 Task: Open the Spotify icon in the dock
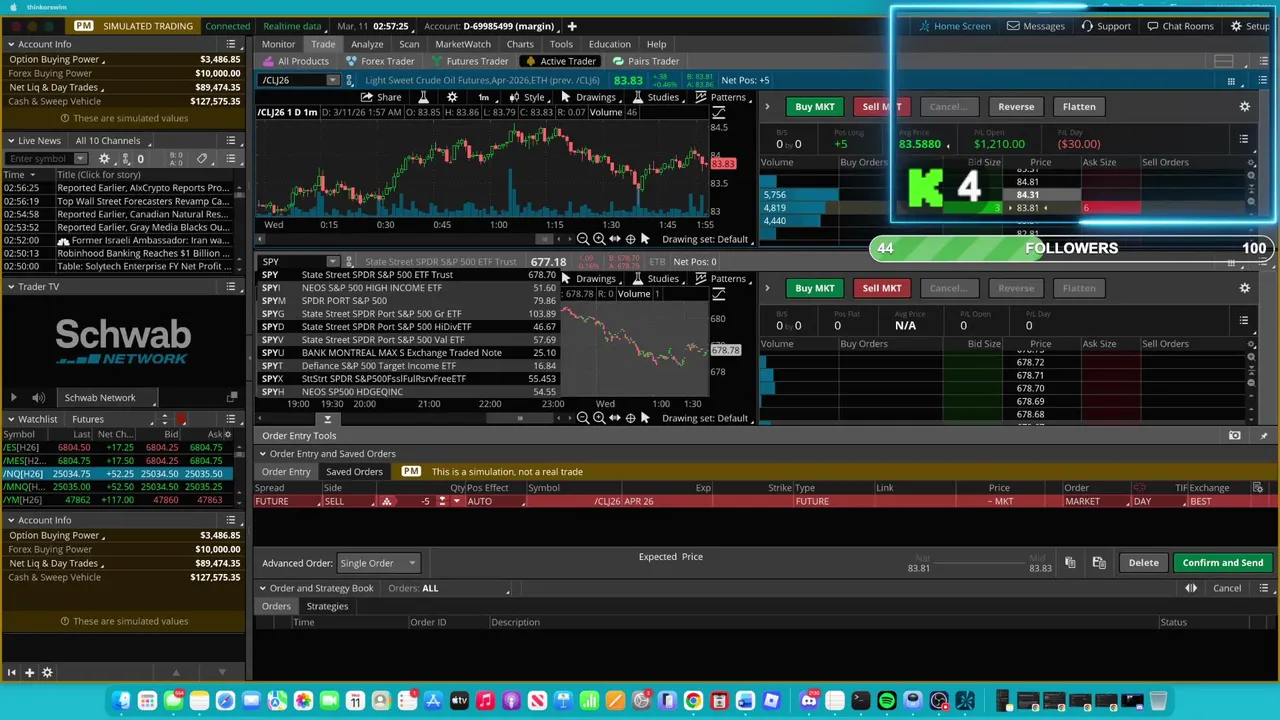pyautogui.click(x=887, y=701)
